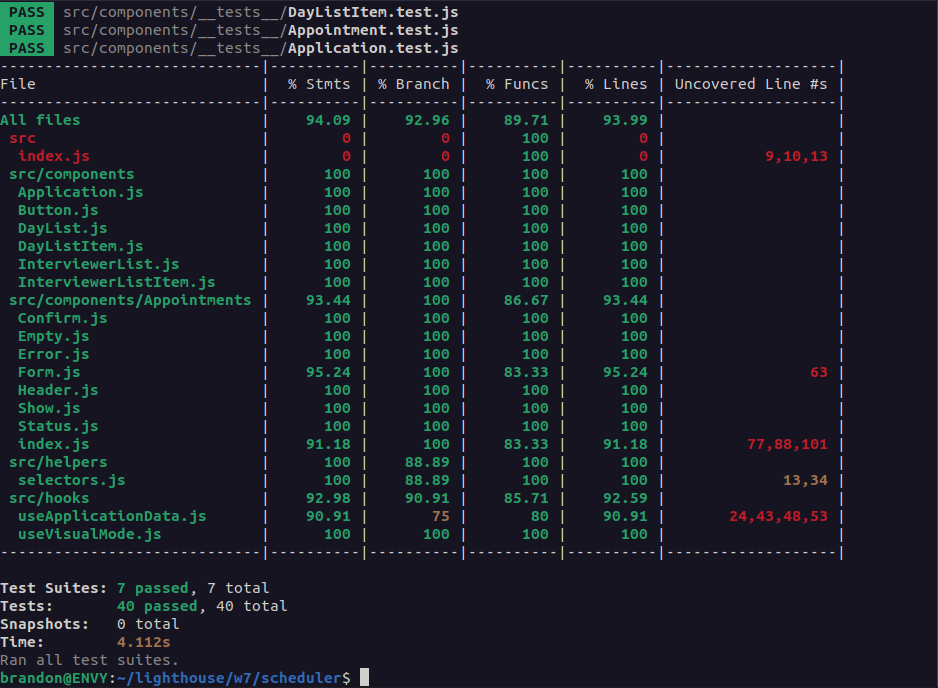The image size is (938, 688).
Task: Click 86.67 funcs value for Appointments folder
Action: (526, 300)
